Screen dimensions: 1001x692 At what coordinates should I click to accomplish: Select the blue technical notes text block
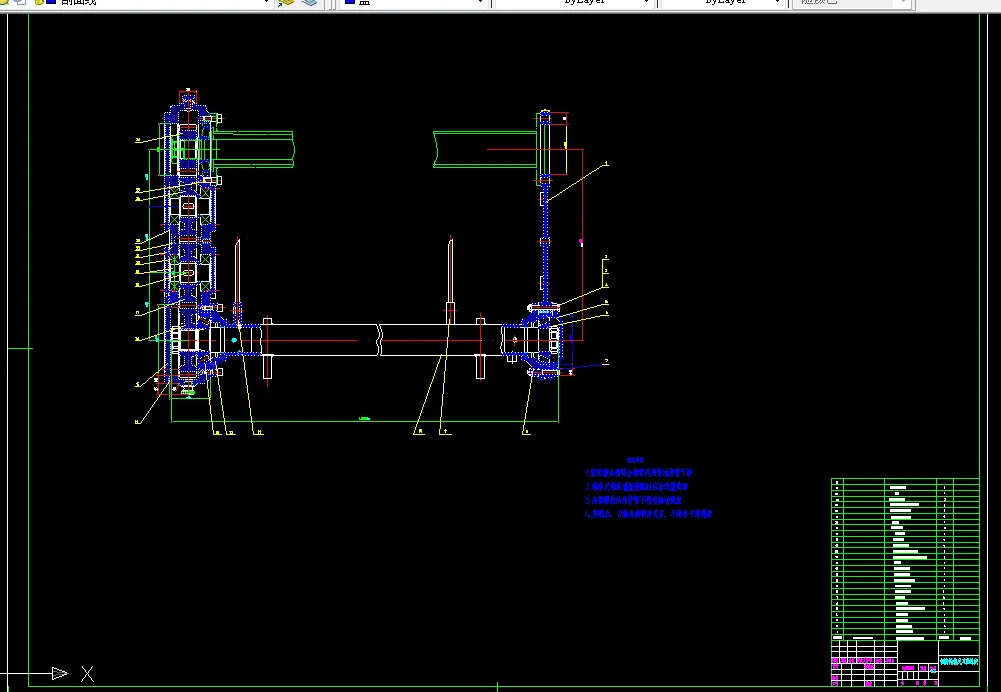point(648,488)
